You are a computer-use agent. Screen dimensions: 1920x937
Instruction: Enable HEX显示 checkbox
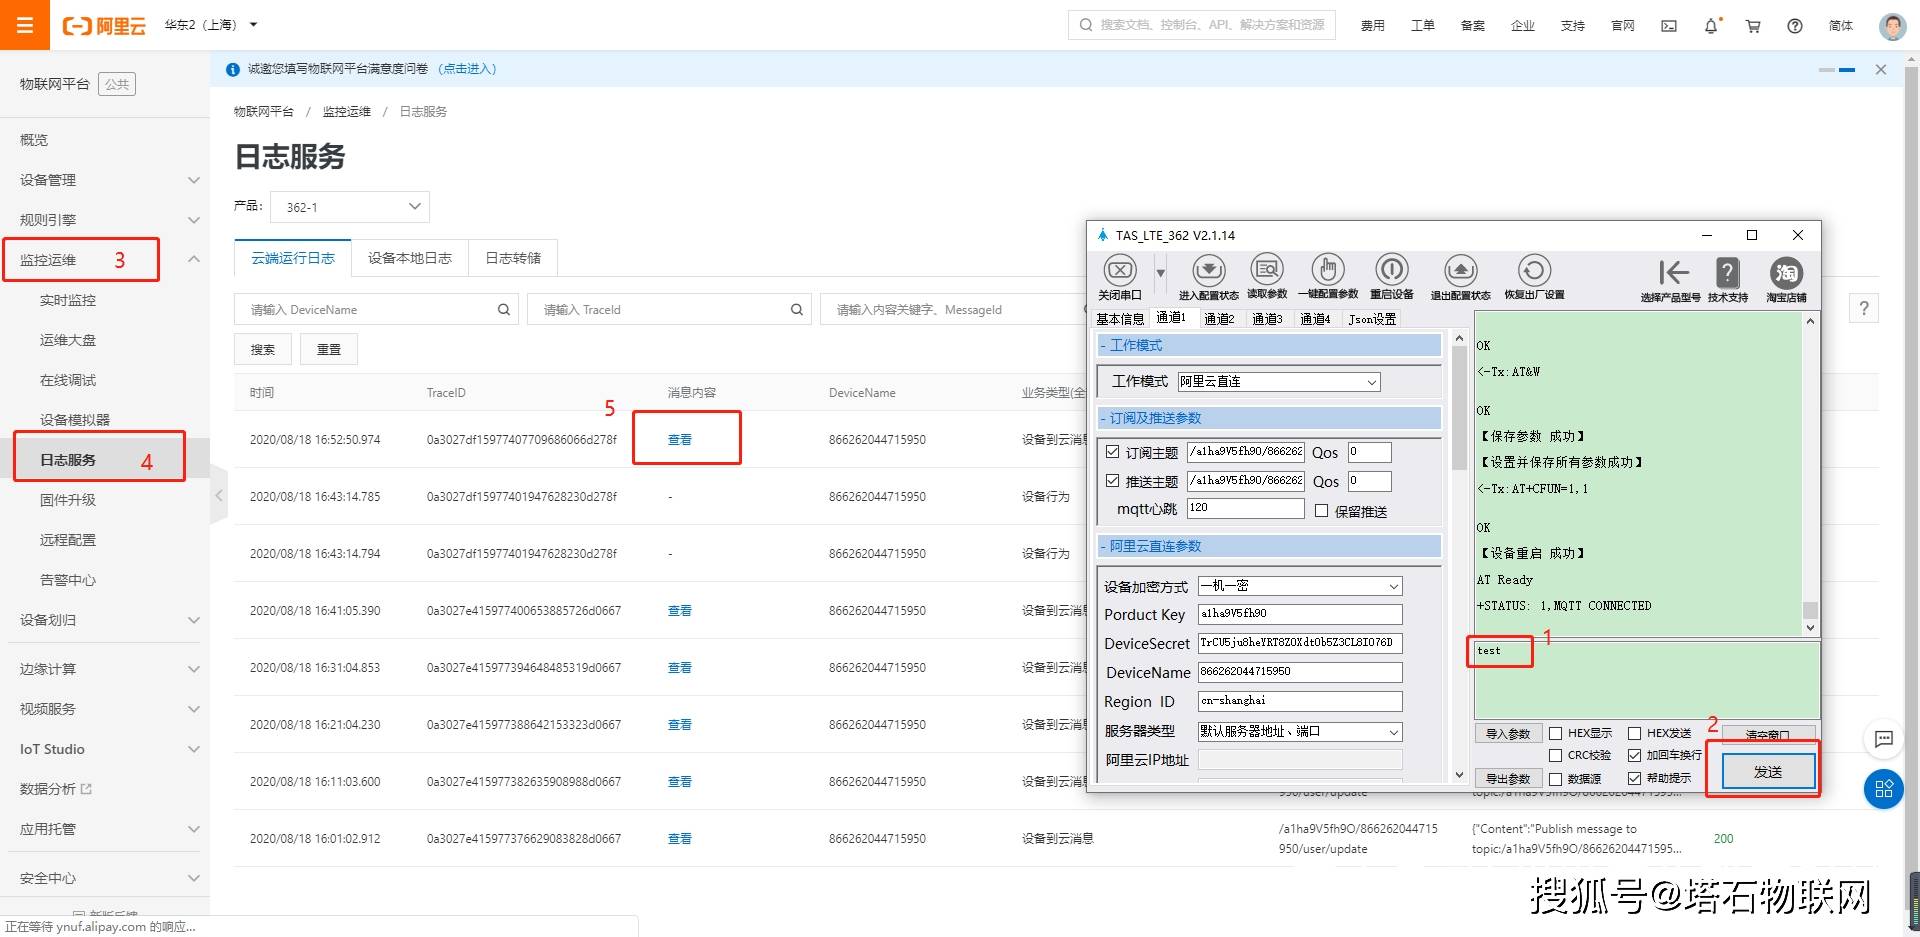[x=1555, y=733]
